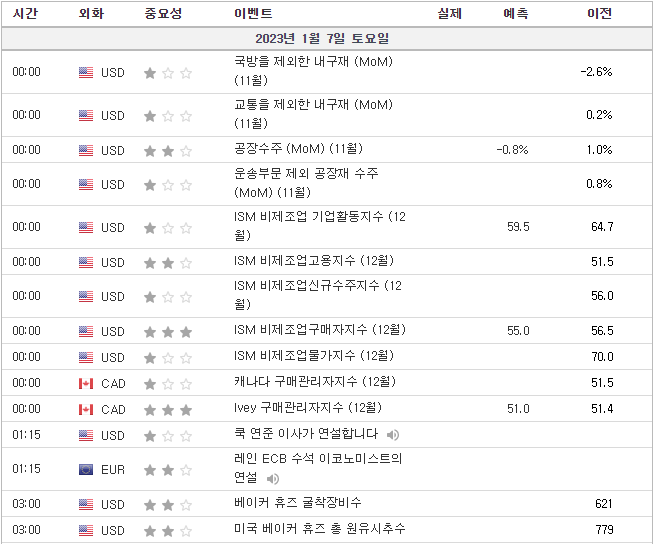654x544 pixels.
Task: Open ISM 비제조업 기업활동지수 event
Action: pos(319,226)
